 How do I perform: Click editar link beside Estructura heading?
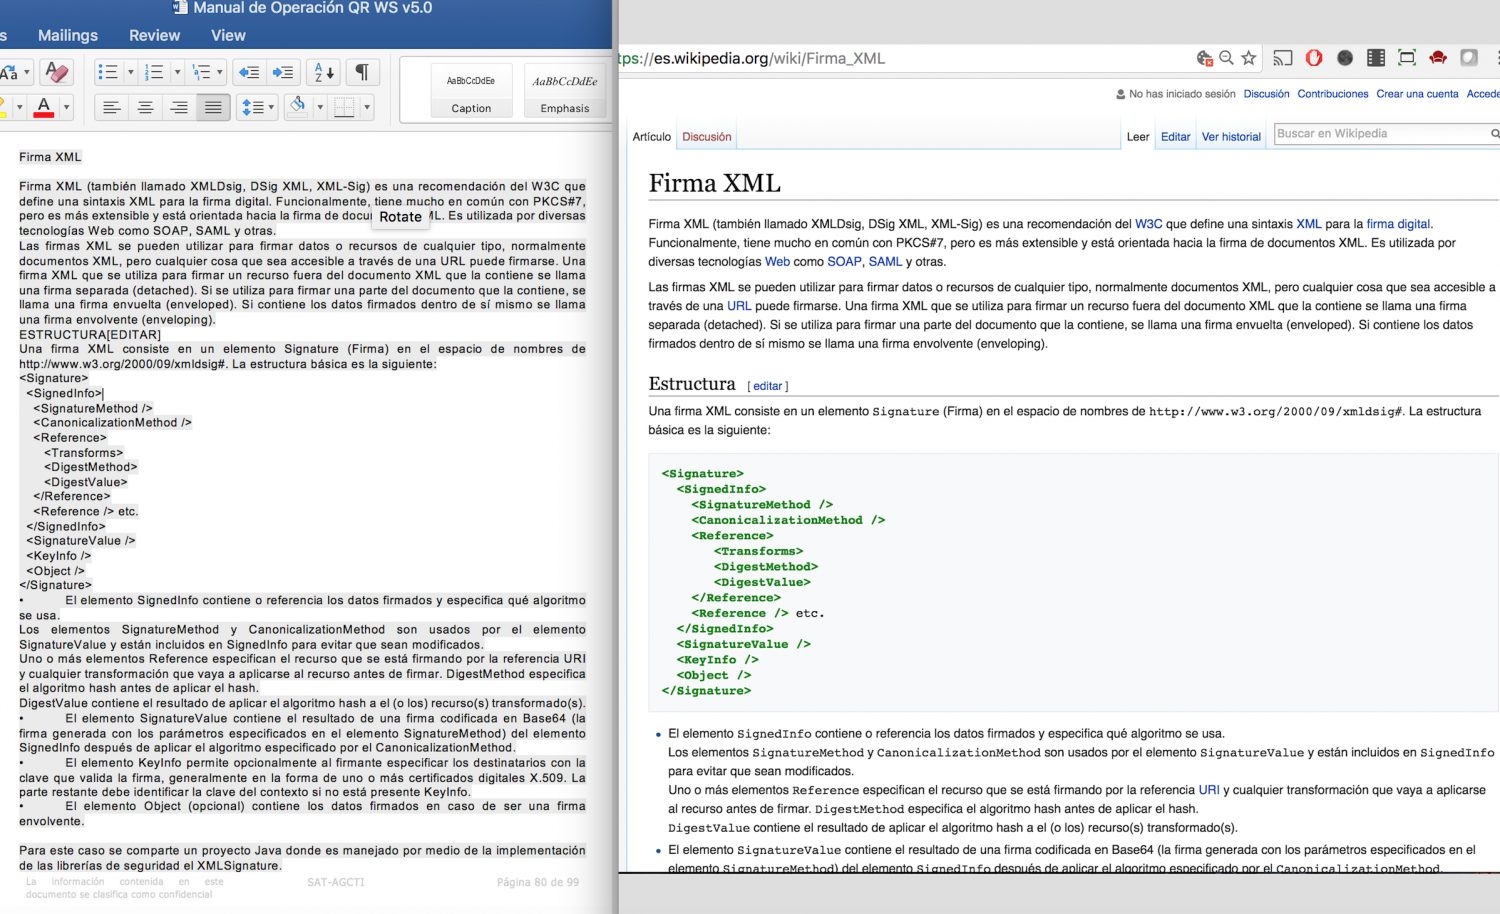point(768,386)
